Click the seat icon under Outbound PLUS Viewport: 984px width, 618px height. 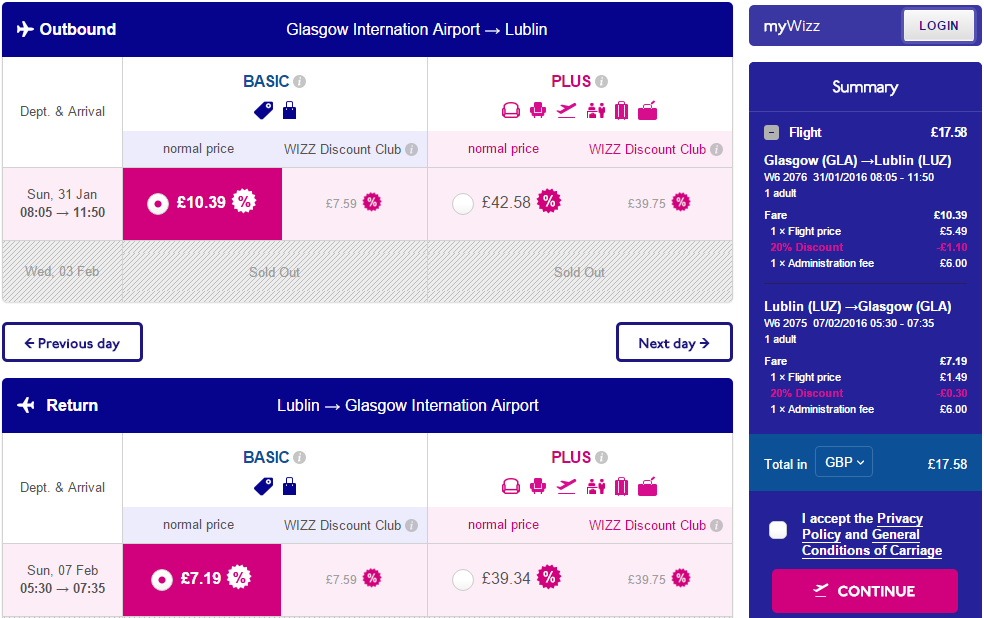pos(538,110)
